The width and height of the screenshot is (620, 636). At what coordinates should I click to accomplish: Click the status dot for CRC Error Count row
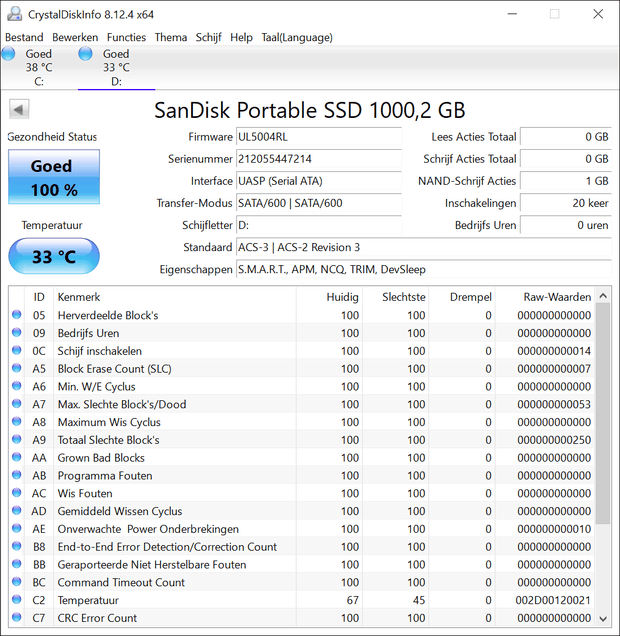(x=17, y=617)
